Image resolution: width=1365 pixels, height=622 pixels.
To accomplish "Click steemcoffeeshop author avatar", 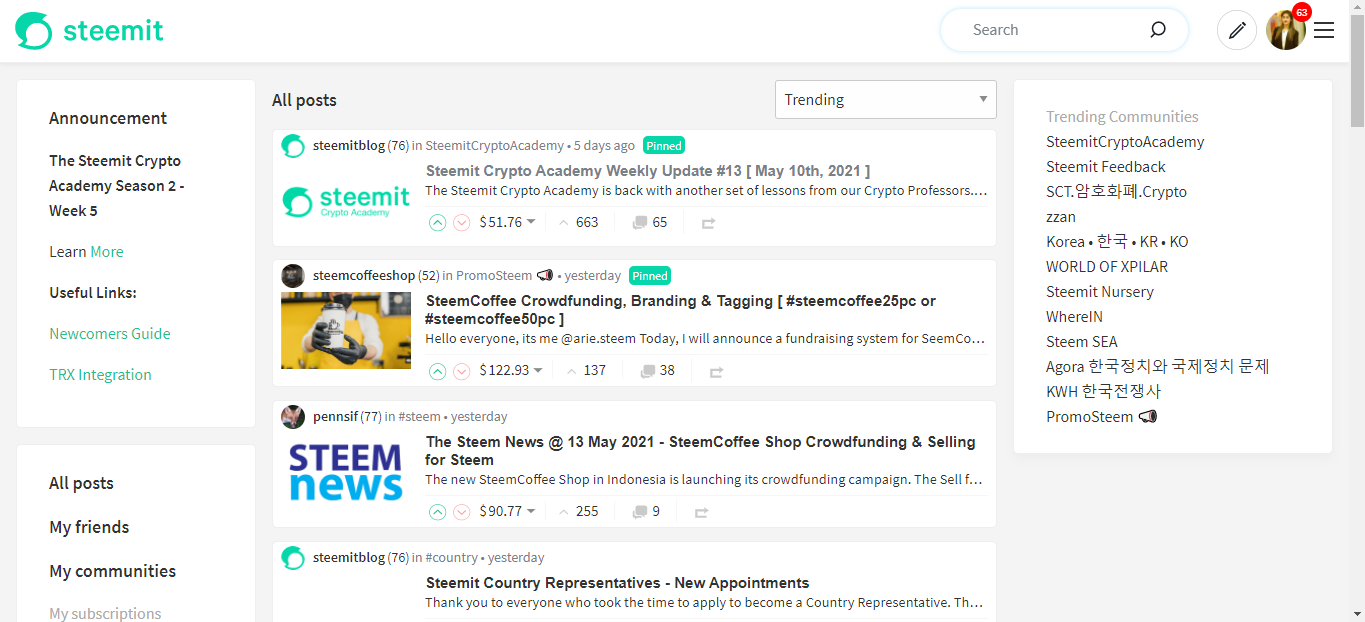I will coord(293,276).
